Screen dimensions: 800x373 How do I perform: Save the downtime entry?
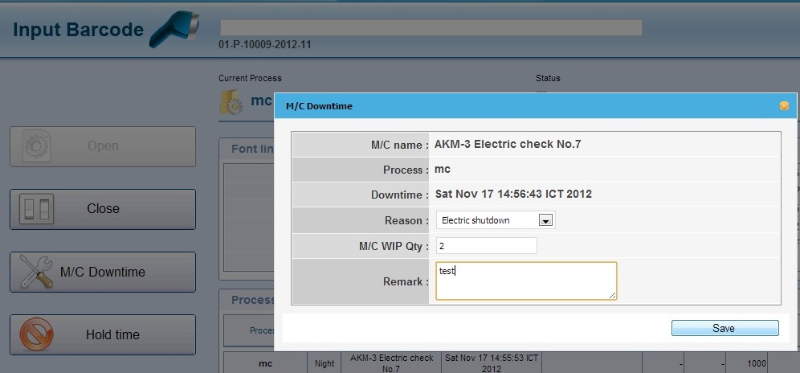coord(724,328)
